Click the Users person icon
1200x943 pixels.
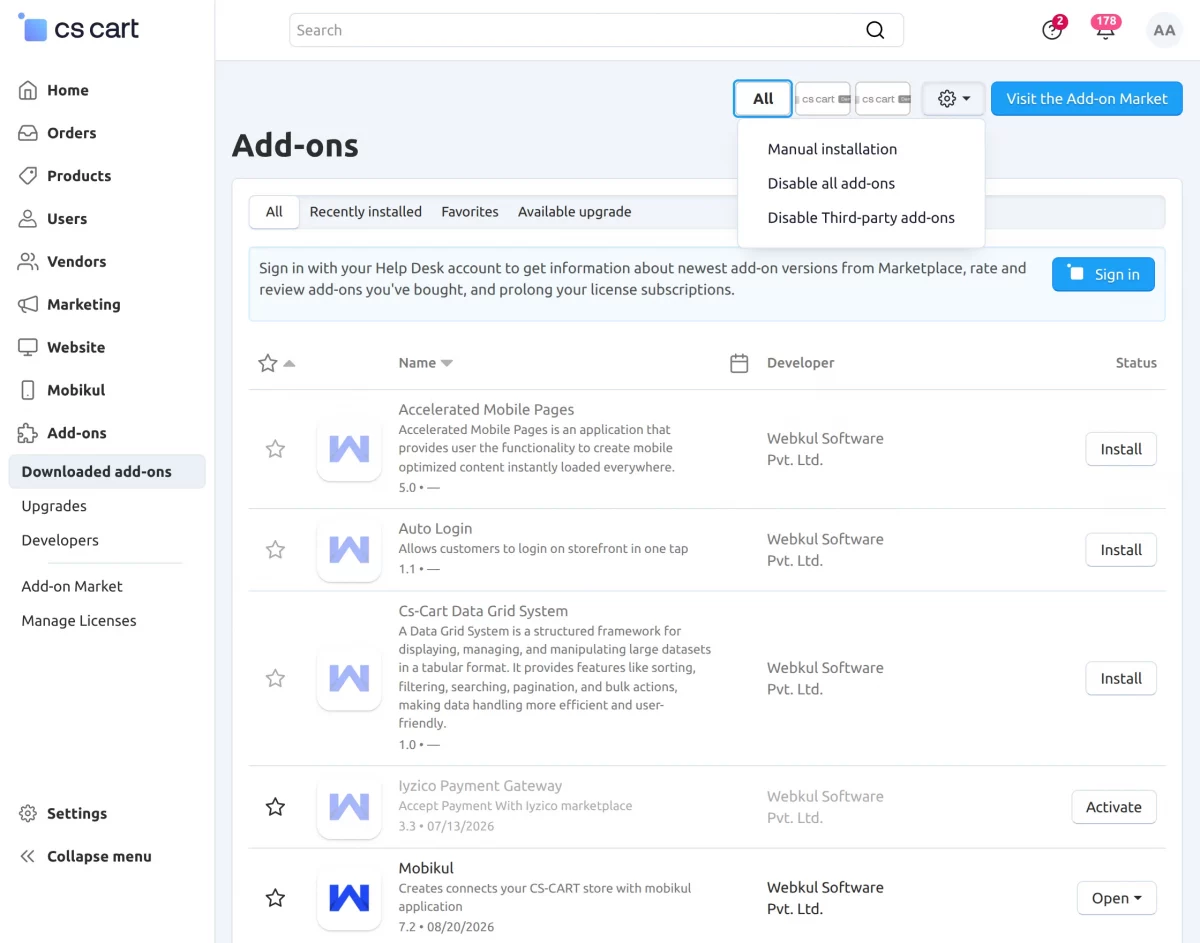(x=28, y=219)
